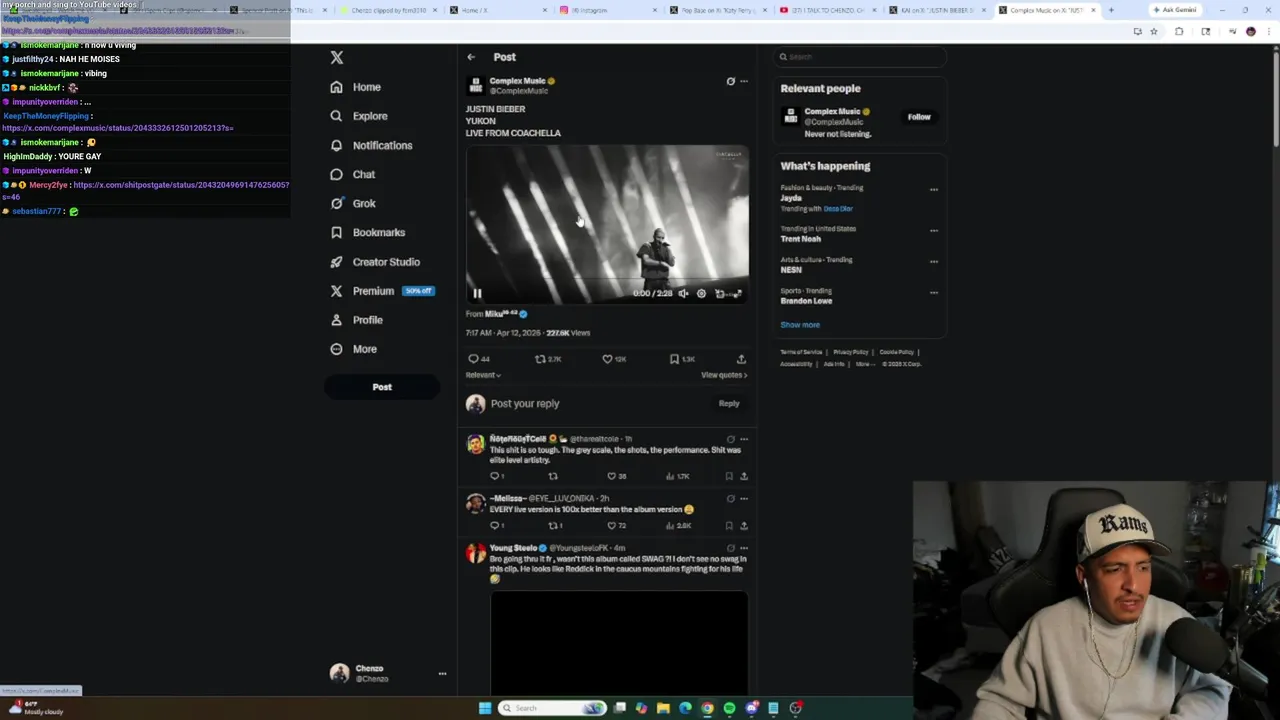Screen dimensions: 1280x720
Task: Open more options on Complex Music post
Action: pos(743,81)
